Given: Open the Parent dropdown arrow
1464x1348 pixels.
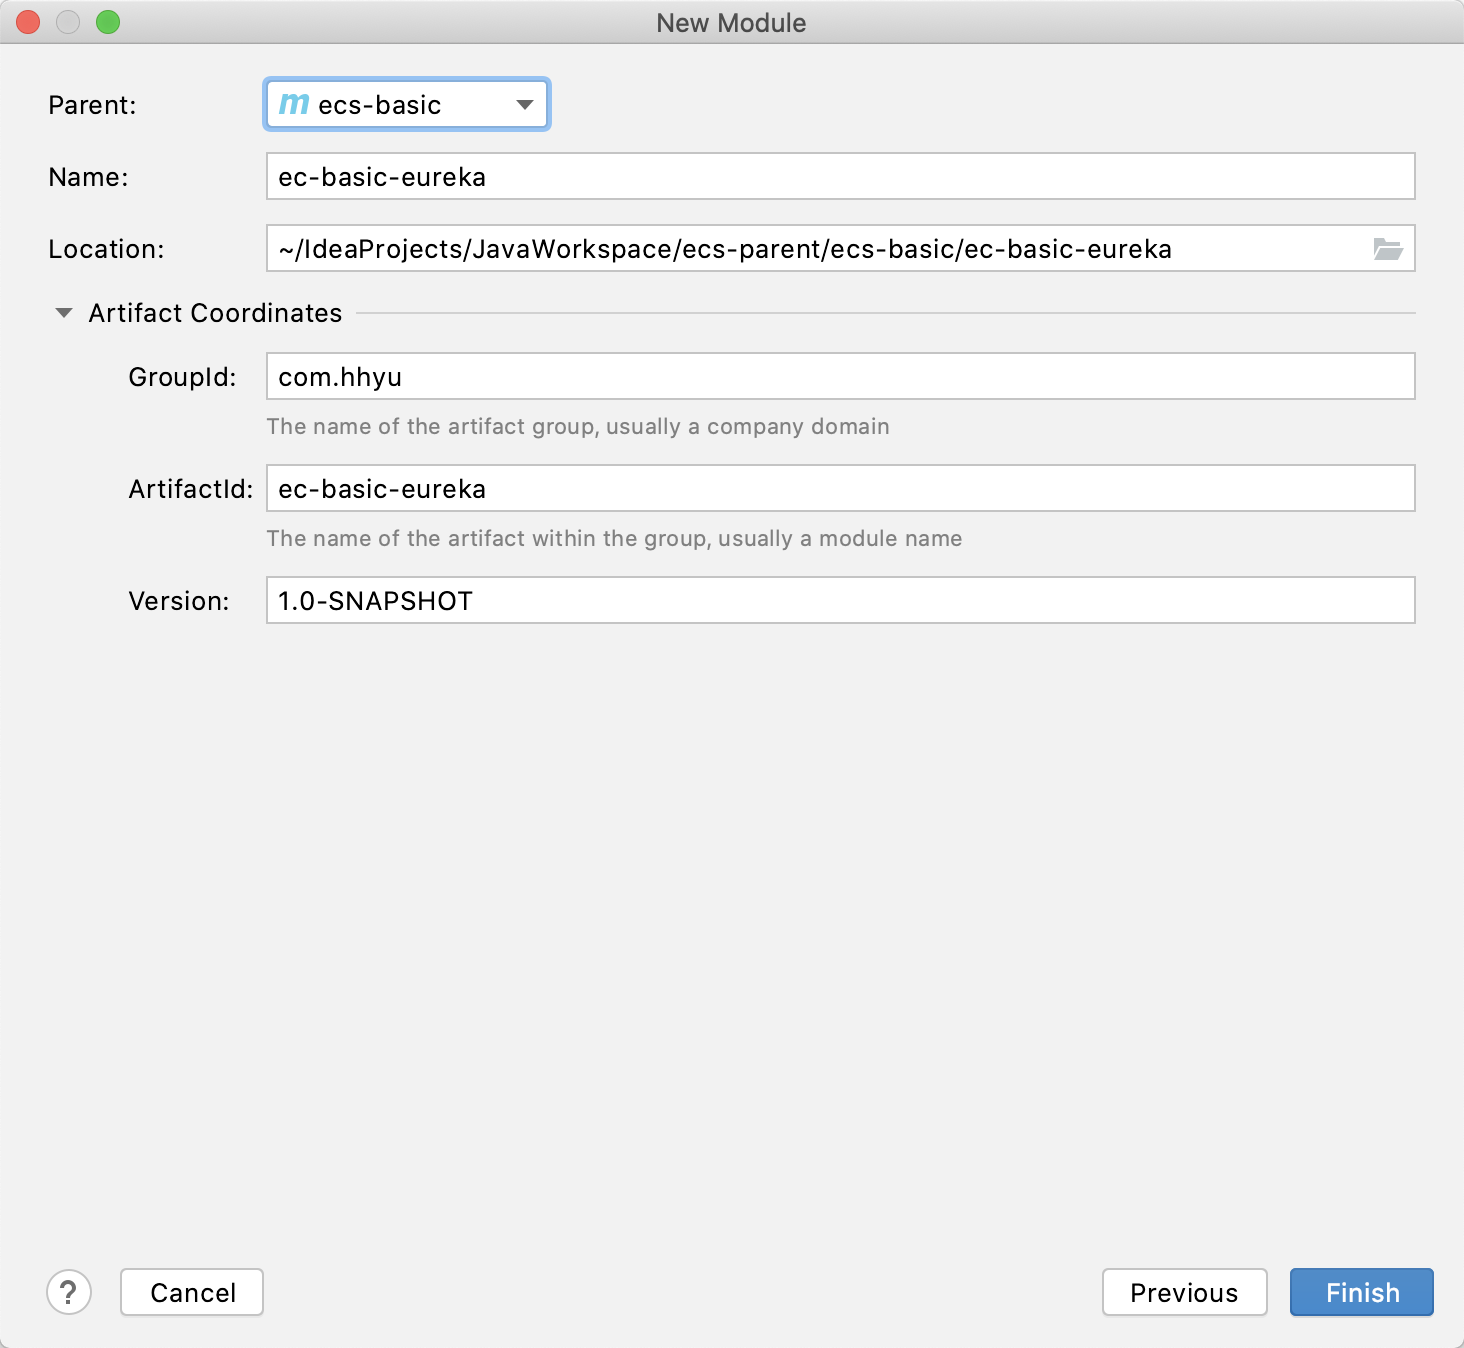Looking at the screenshot, I should point(525,105).
